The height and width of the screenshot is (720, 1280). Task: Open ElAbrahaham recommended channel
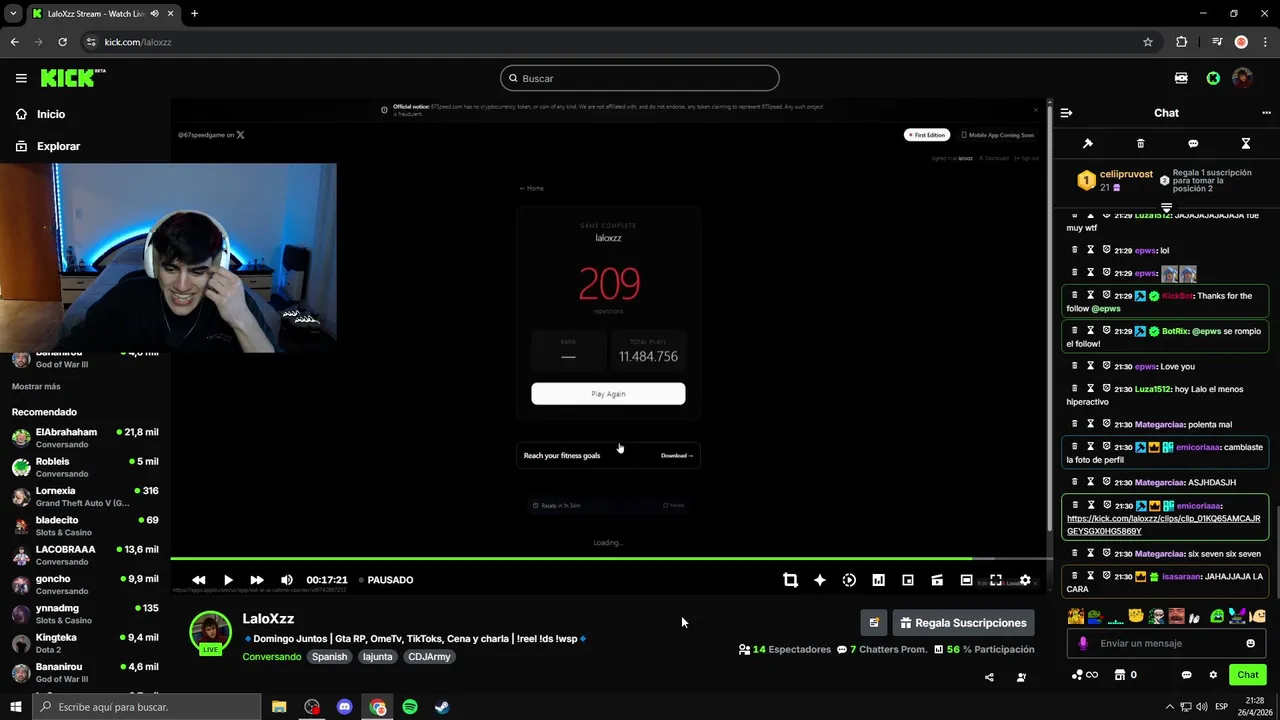[x=85, y=438]
